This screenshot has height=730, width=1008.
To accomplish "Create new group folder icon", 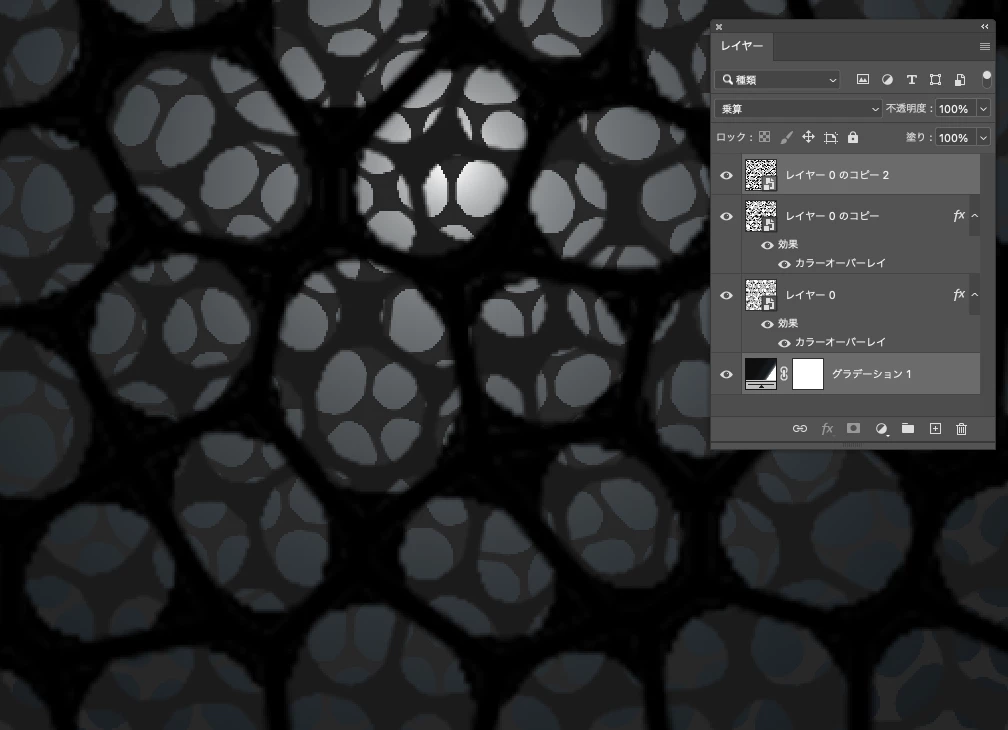I will (908, 428).
